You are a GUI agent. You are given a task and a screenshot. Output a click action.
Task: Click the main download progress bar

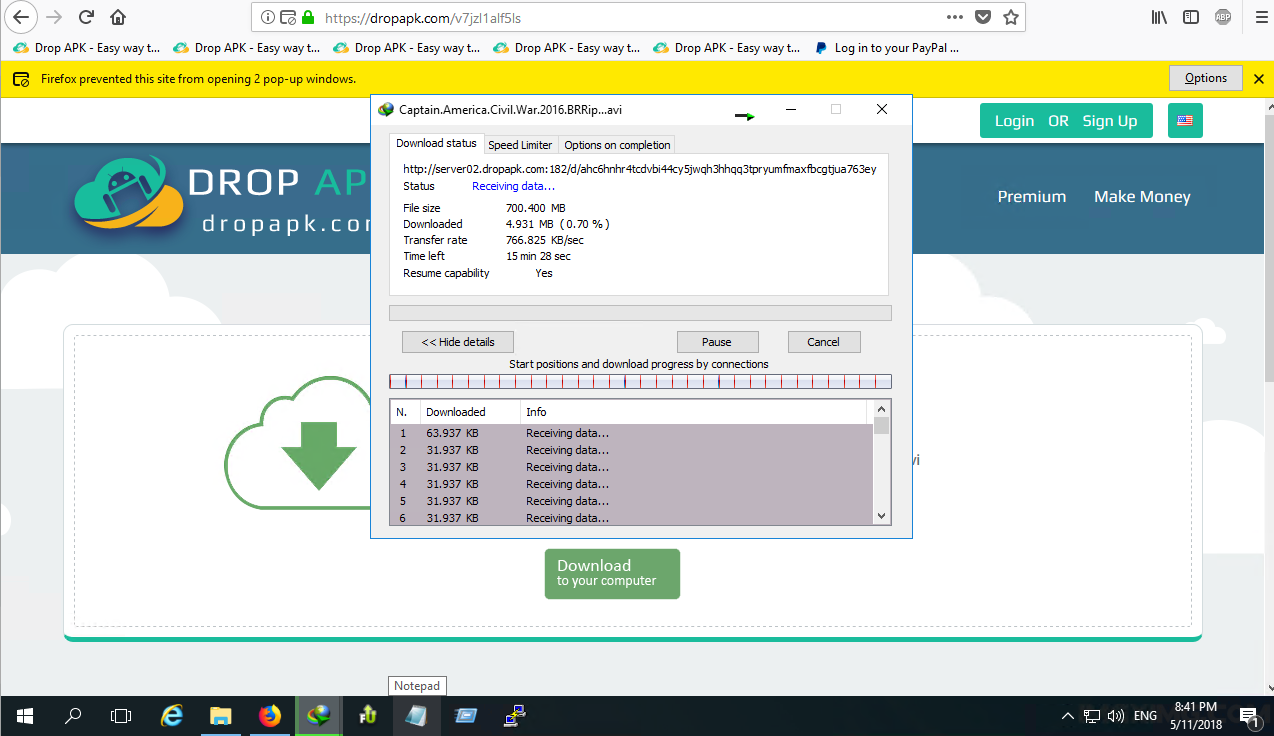click(x=640, y=313)
